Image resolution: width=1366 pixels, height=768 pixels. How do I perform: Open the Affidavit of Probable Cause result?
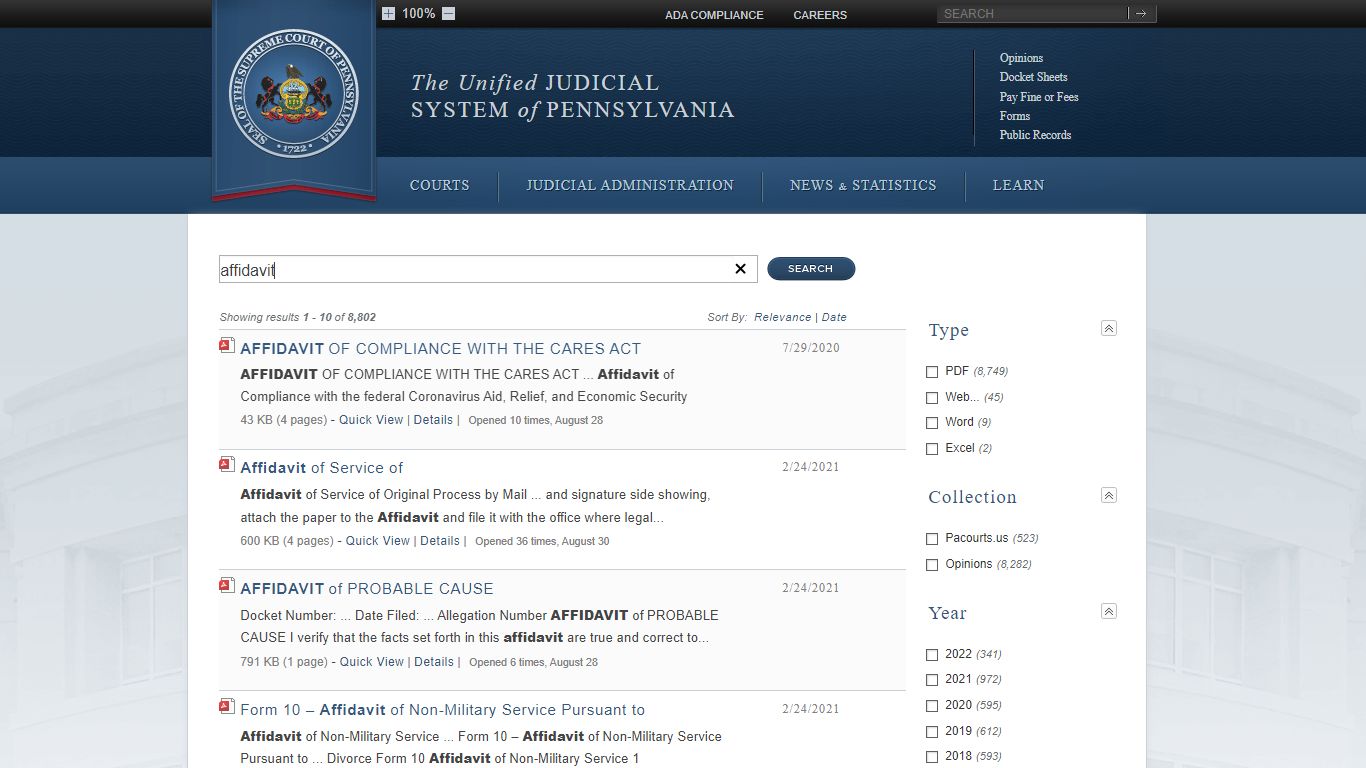(x=367, y=589)
